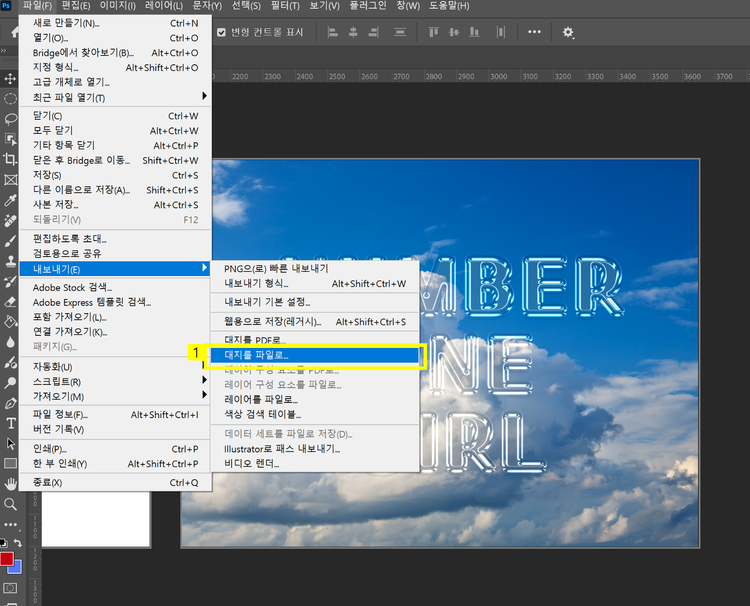
Task: Select the Horizontal Type tool
Action: click(10, 423)
